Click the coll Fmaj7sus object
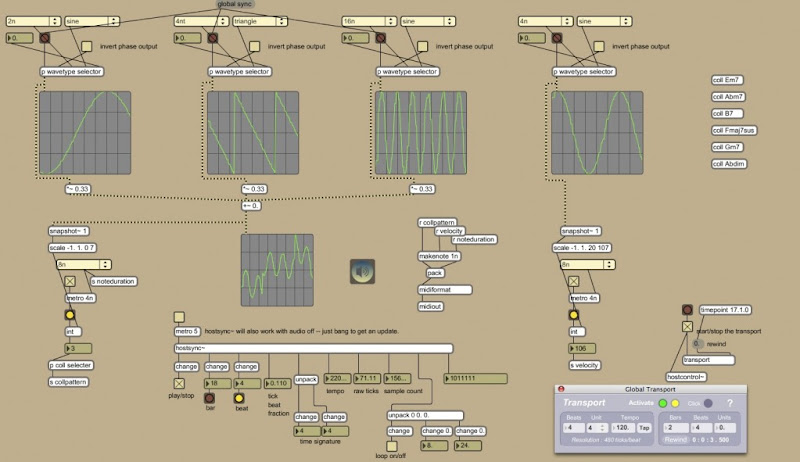Screen dimensions: 800x462 coord(734,131)
